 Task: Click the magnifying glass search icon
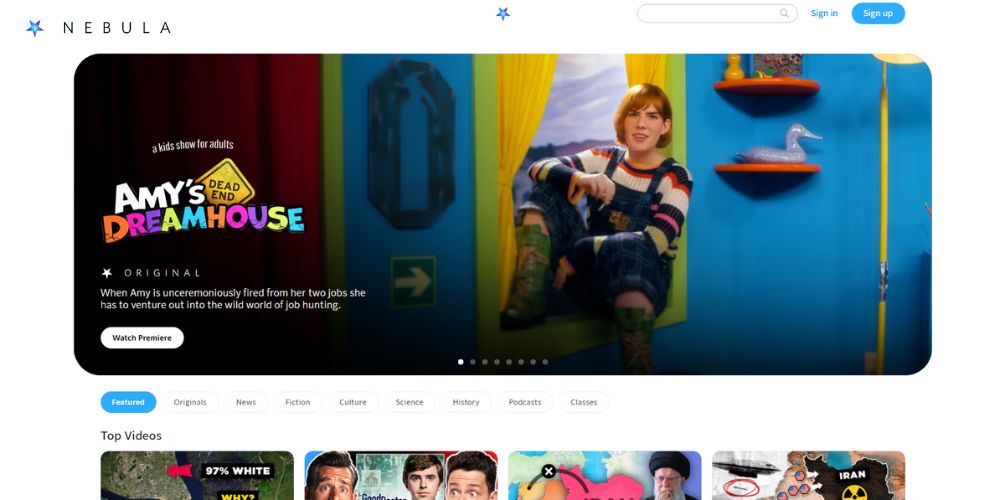(784, 13)
